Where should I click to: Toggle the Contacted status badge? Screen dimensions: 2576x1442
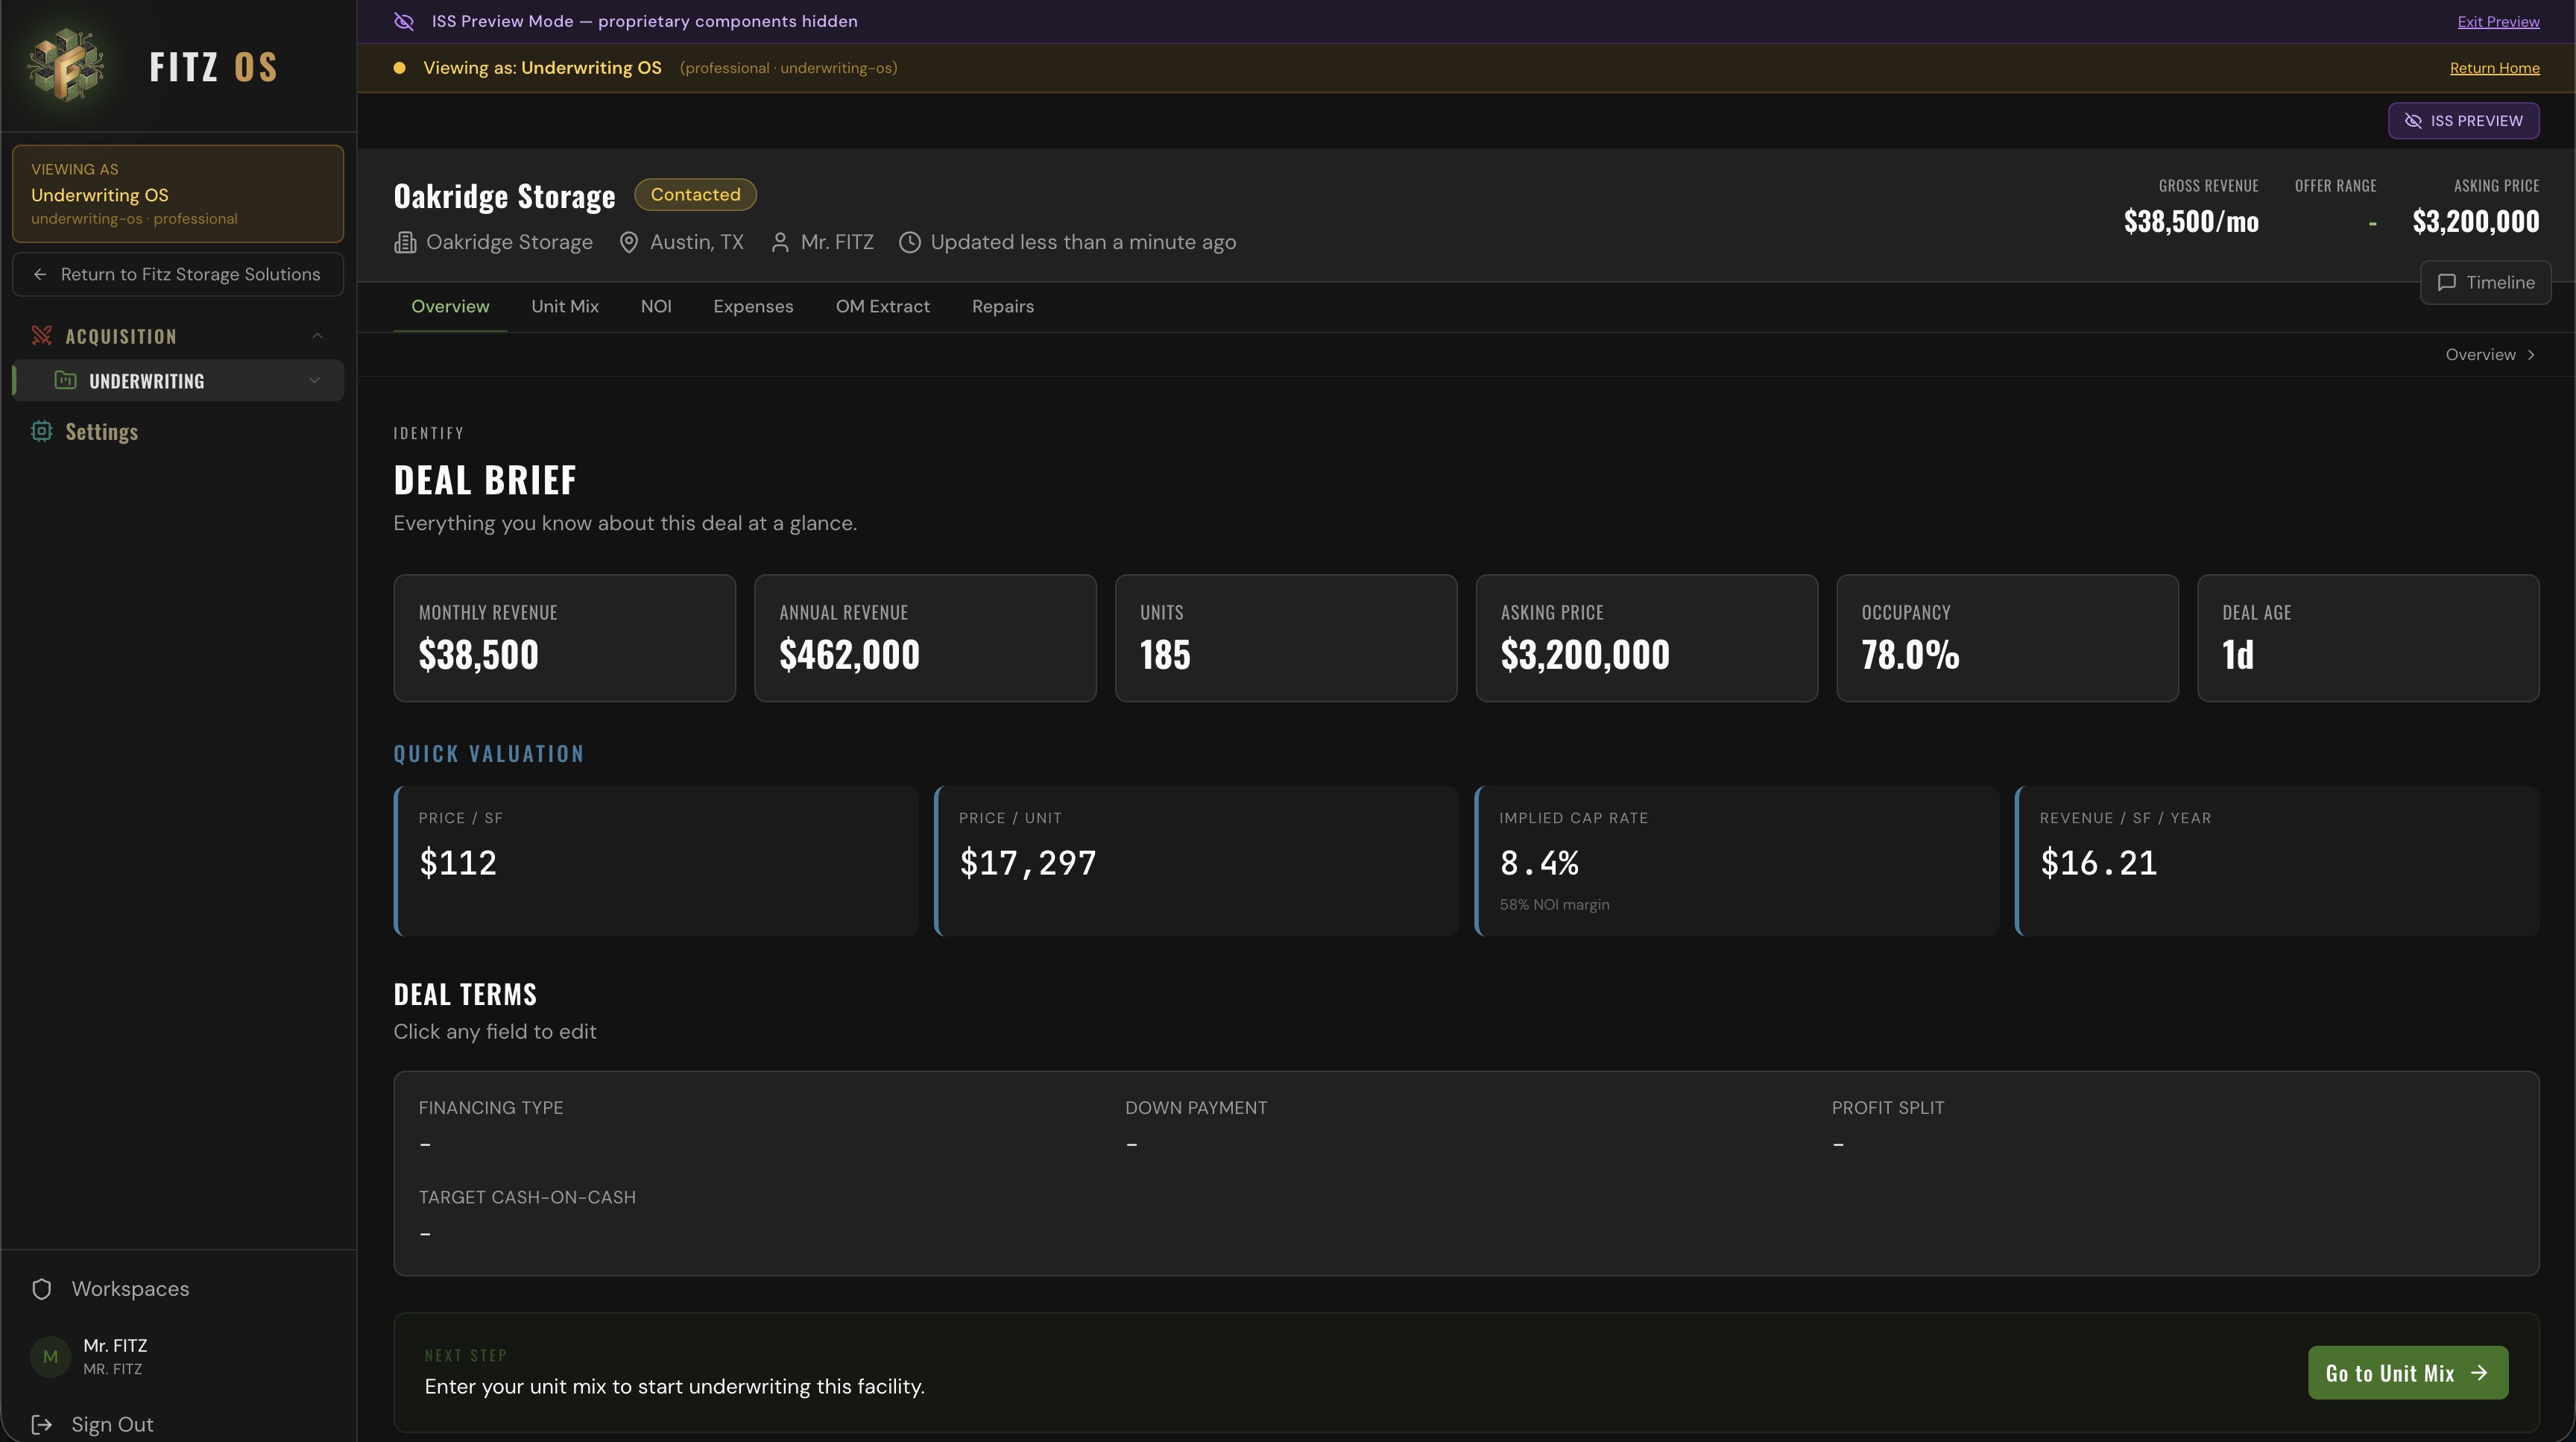pos(695,194)
